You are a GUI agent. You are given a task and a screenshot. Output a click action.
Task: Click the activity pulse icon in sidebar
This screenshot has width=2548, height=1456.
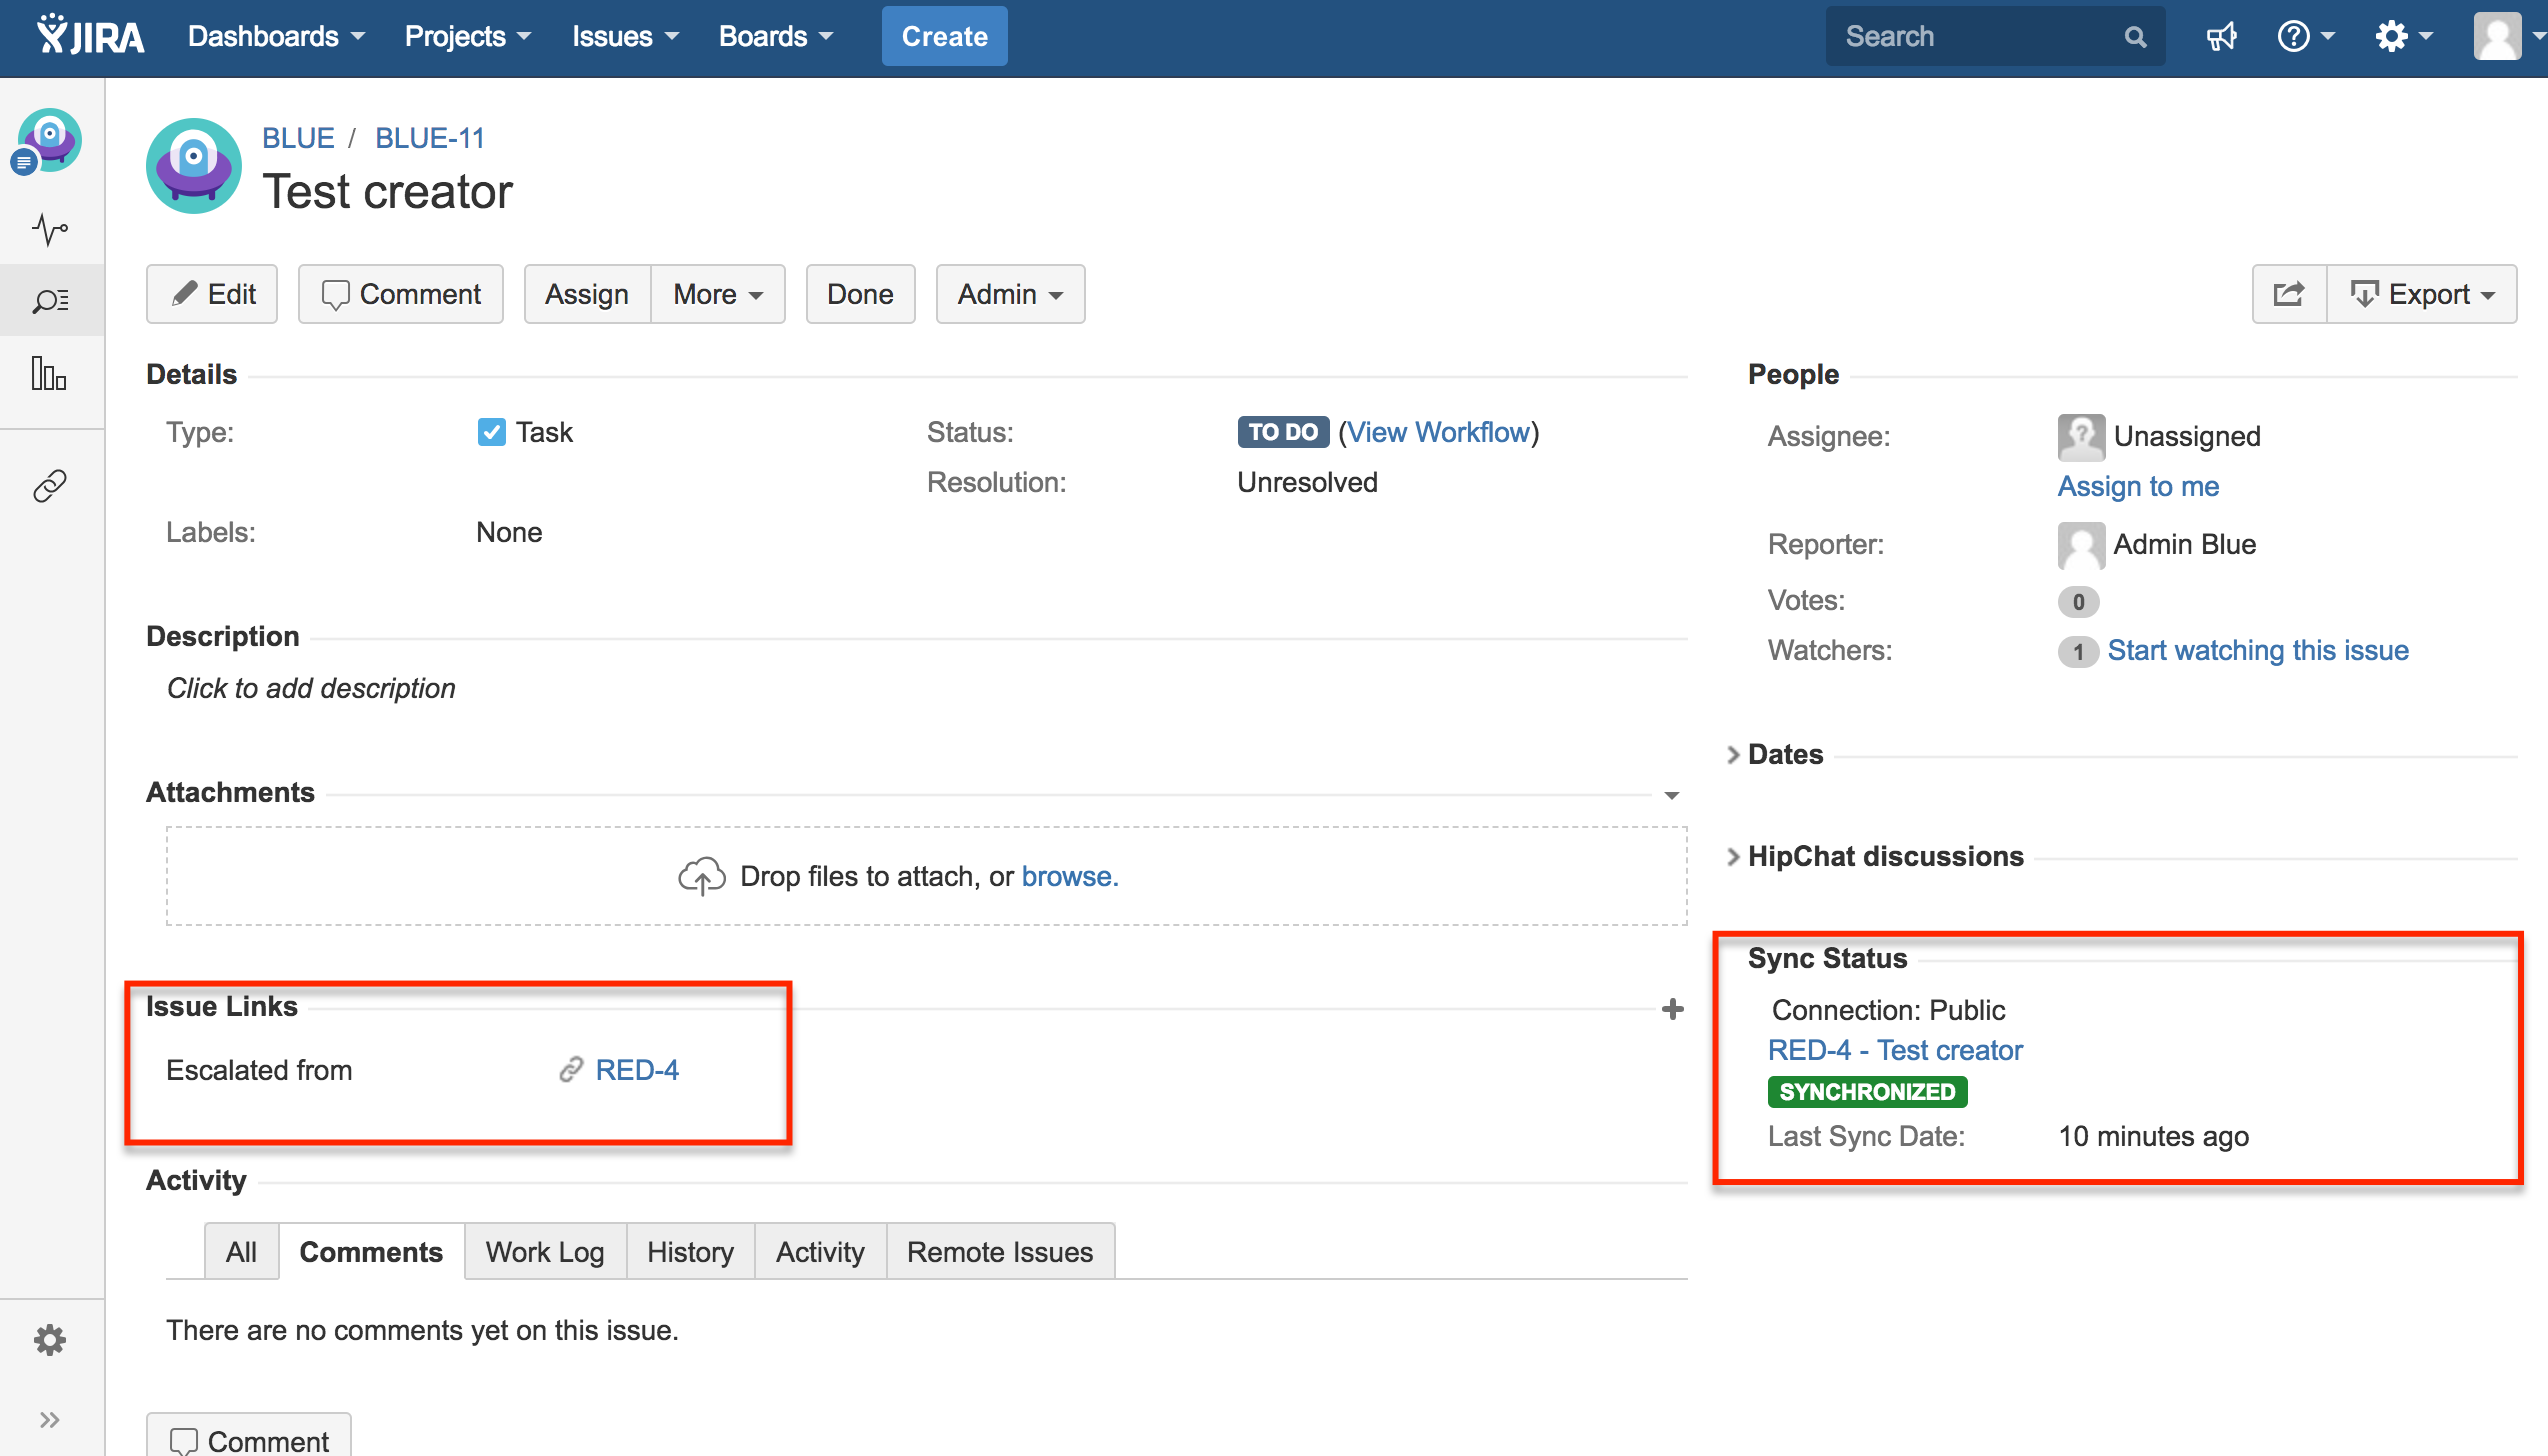pos(50,230)
